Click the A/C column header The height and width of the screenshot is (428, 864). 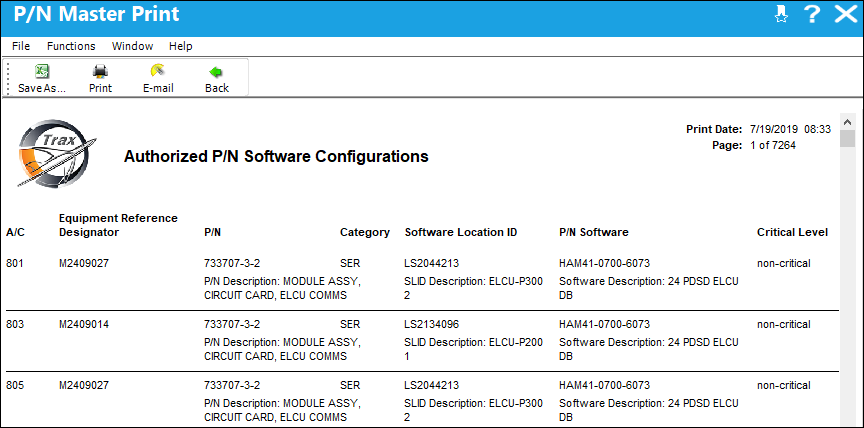pos(15,232)
